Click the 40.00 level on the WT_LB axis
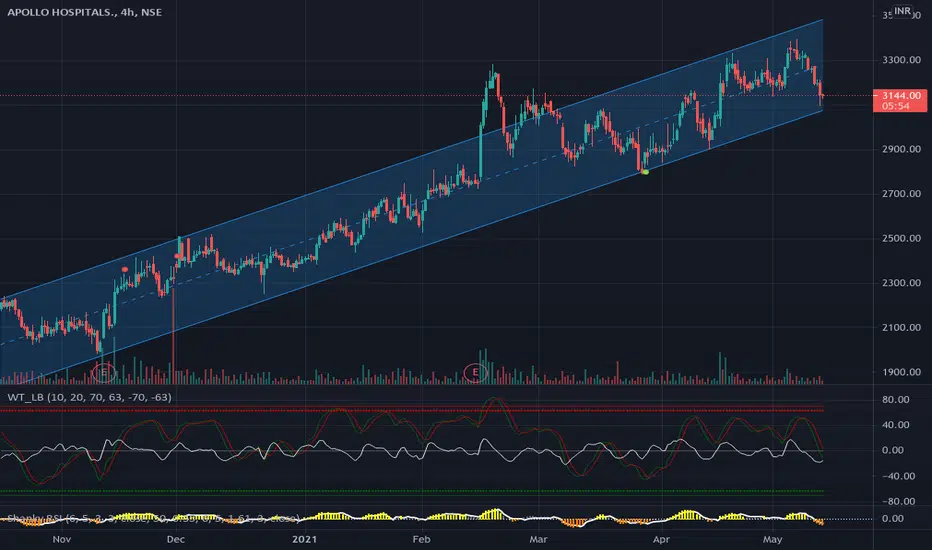This screenshot has height=550, width=932. pyautogui.click(x=896, y=425)
